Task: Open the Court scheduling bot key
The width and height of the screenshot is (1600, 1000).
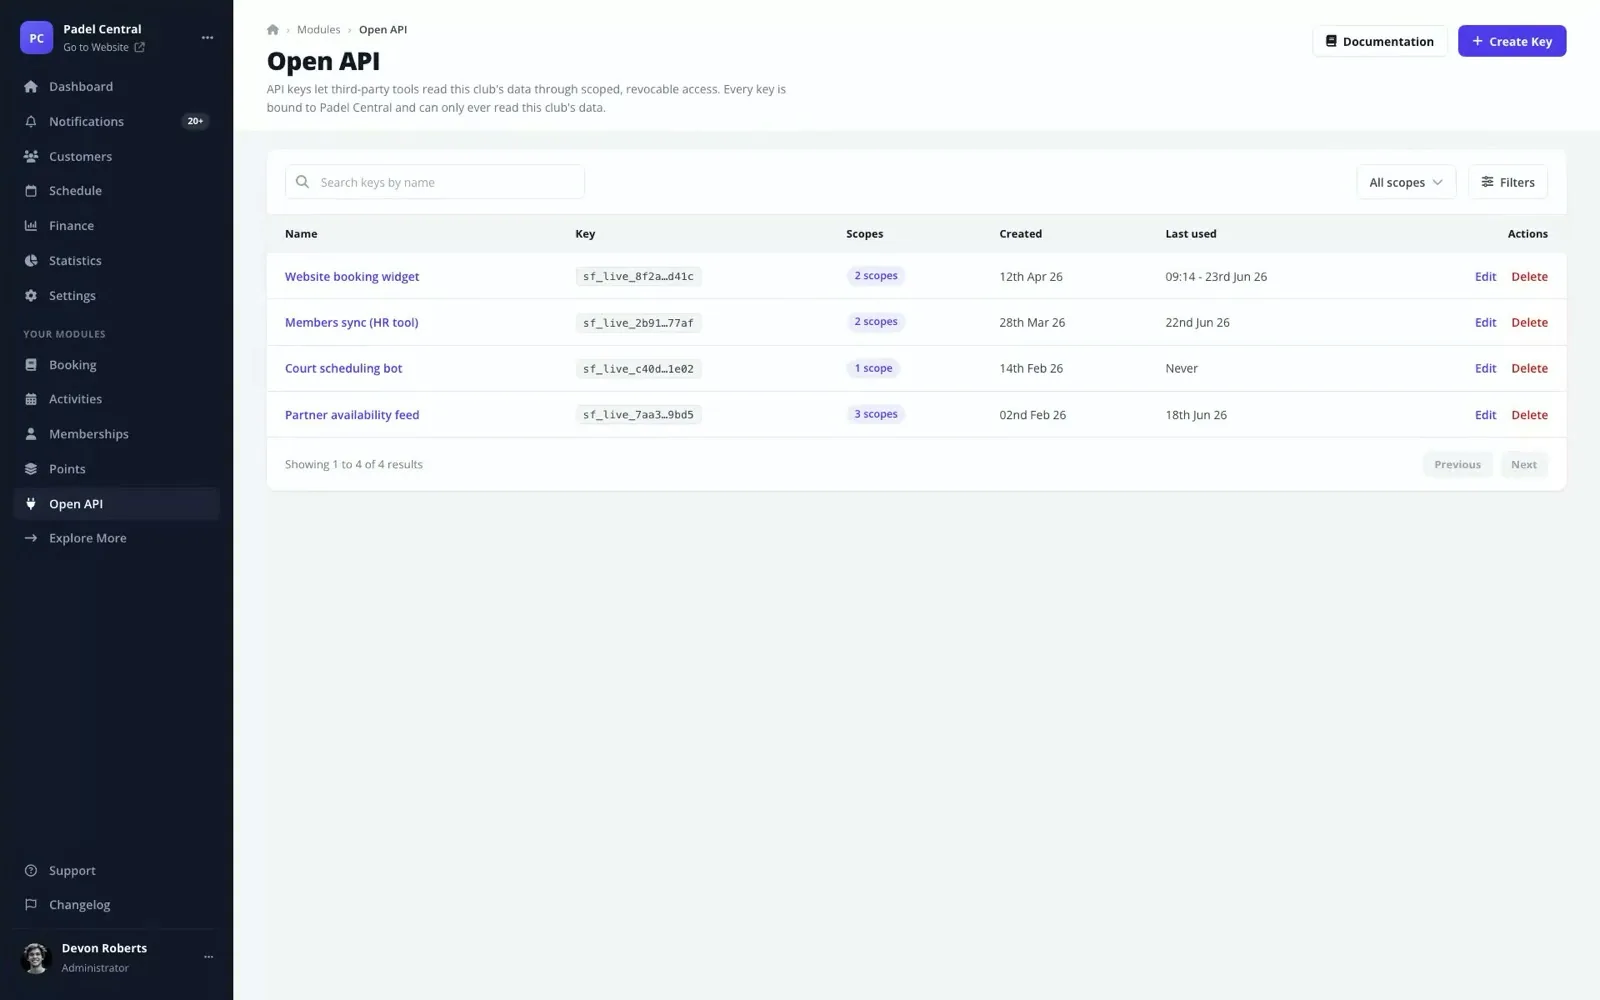Action: pos(344,369)
